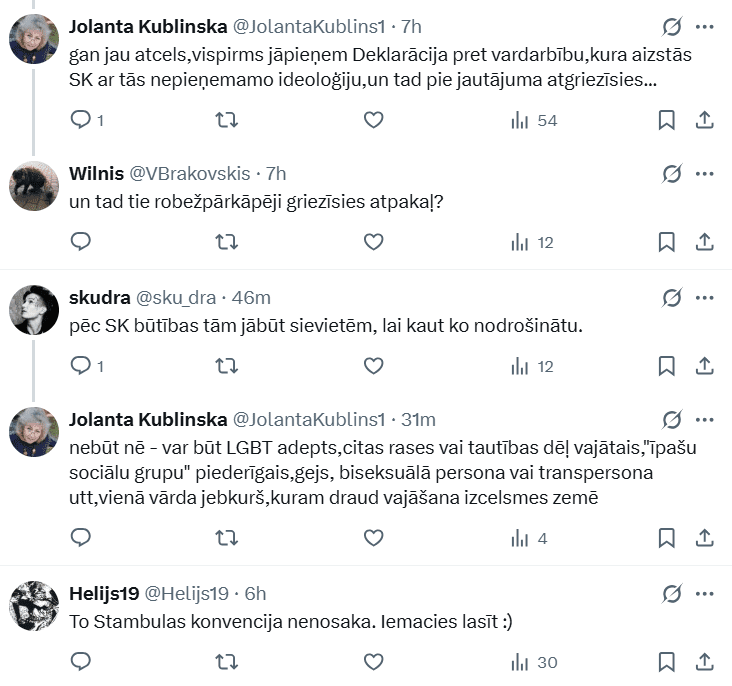This screenshot has height=686, width=732.
Task: Like skudra's tweet about SK būtības
Action: (x=373, y=366)
